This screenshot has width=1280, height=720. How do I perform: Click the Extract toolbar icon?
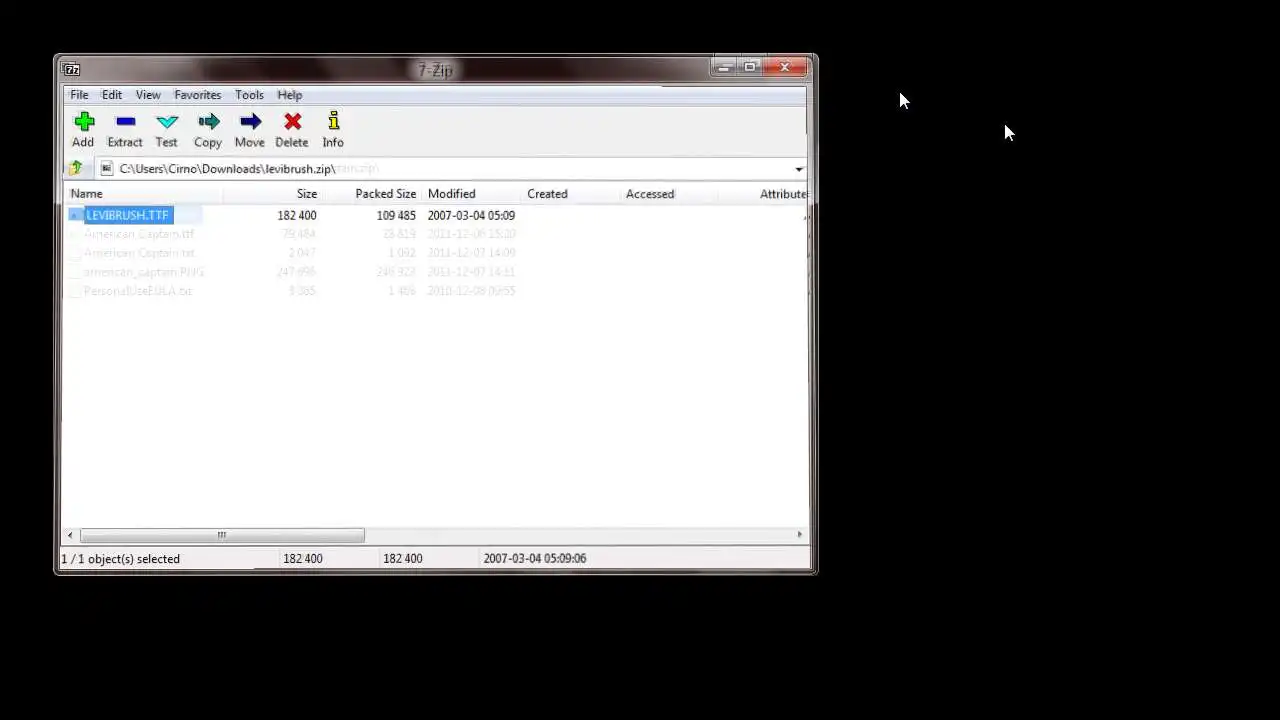pos(125,129)
